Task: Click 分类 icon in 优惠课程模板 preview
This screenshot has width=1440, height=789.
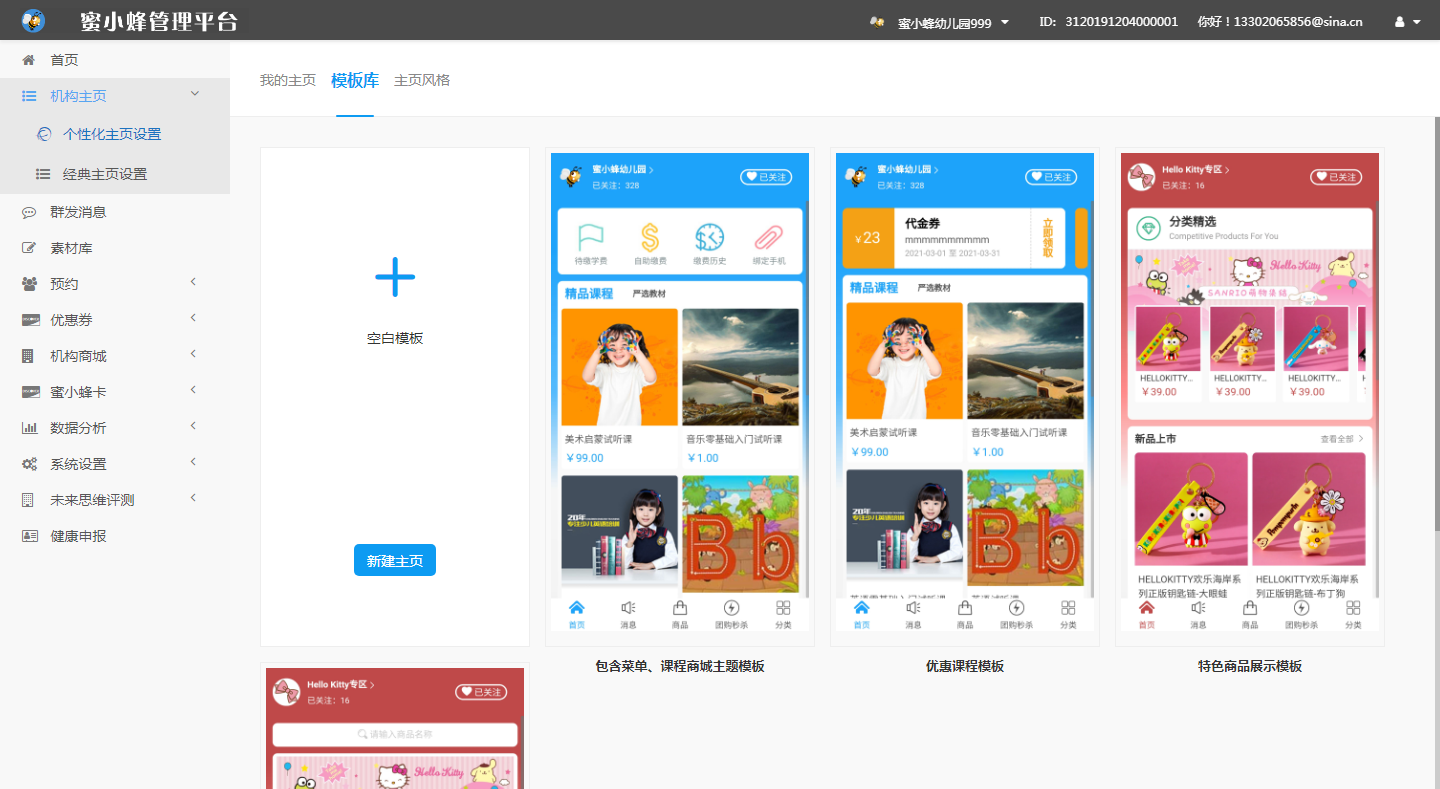Action: (1068, 608)
